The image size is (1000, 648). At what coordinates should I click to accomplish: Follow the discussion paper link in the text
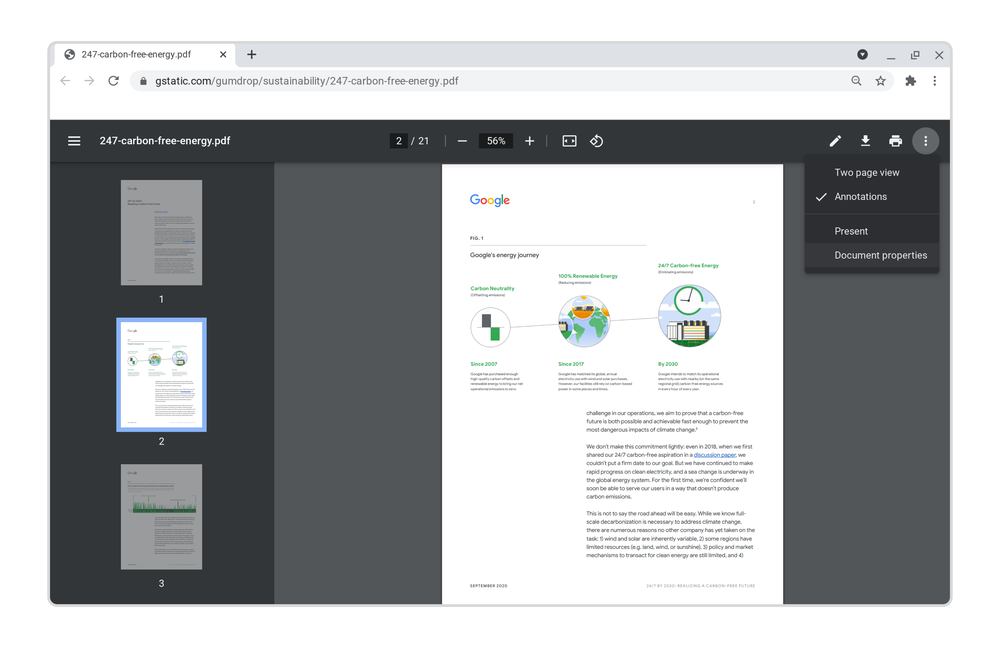point(714,454)
